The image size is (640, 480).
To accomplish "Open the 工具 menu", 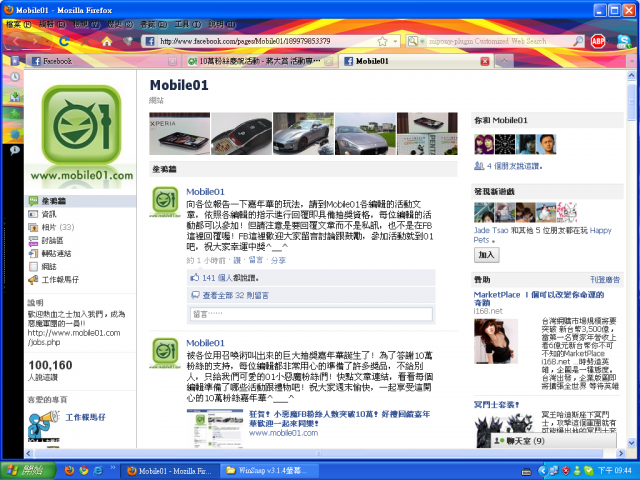I will pos(188,24).
